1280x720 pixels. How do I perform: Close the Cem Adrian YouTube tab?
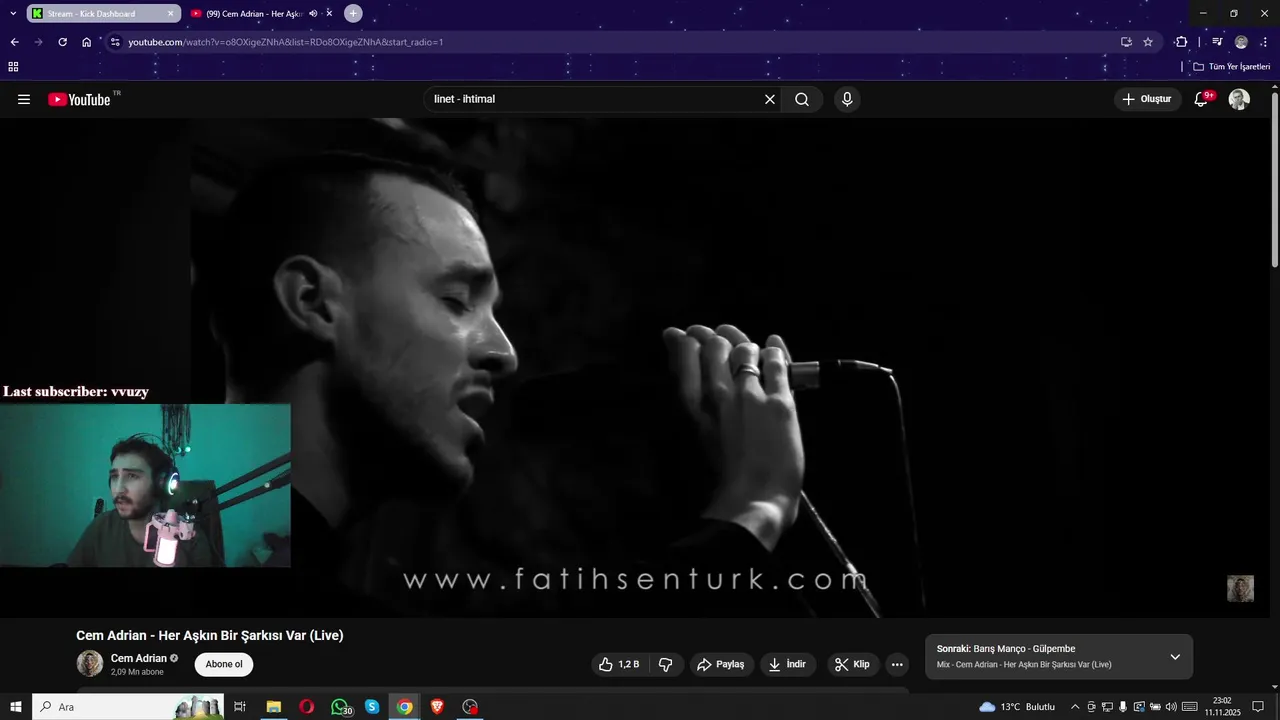[x=329, y=13]
